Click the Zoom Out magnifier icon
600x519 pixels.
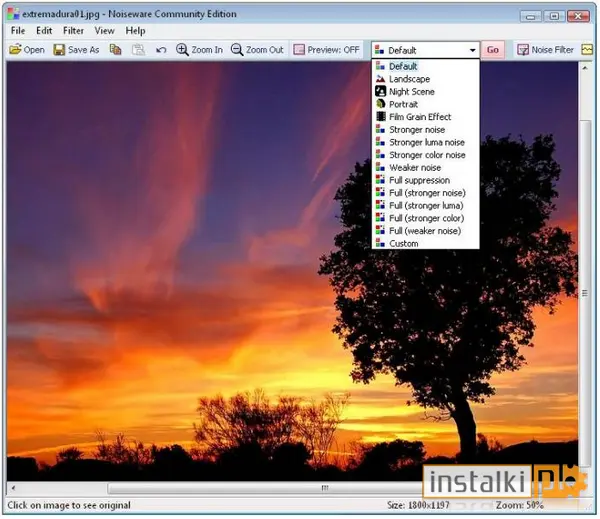pos(237,50)
